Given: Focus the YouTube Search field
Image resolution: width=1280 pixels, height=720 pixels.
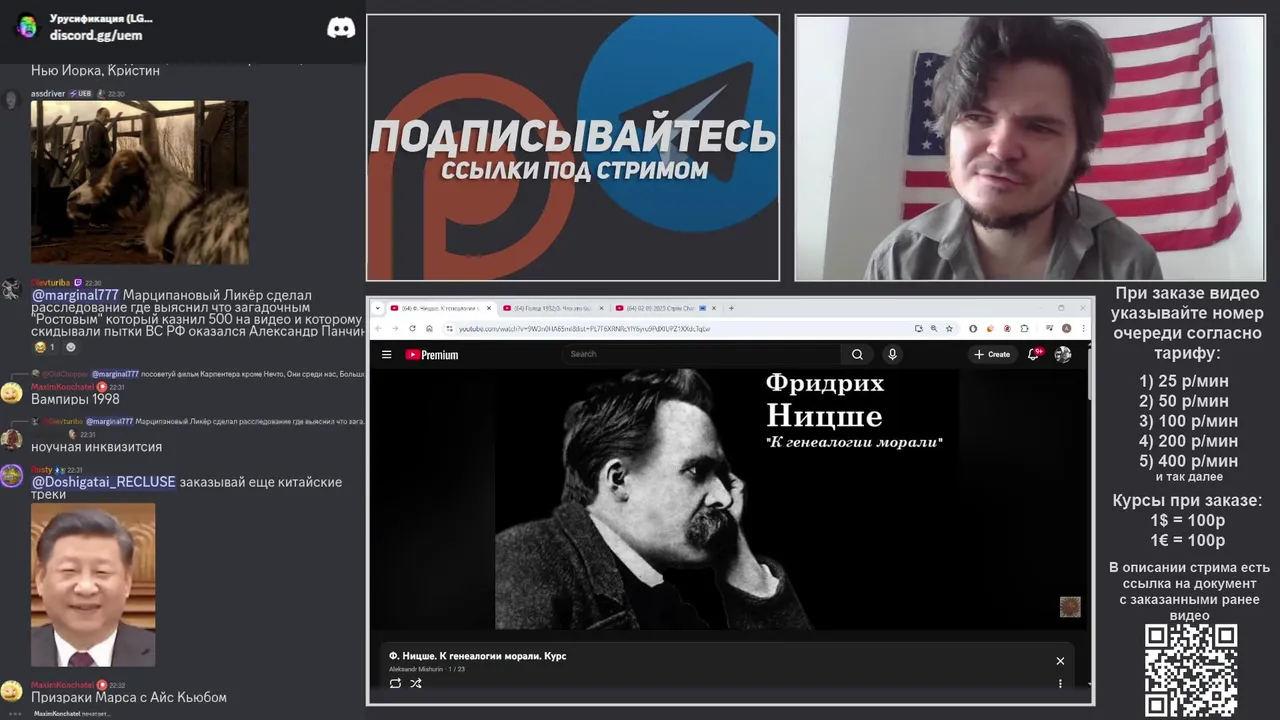Looking at the screenshot, I should click(x=703, y=354).
